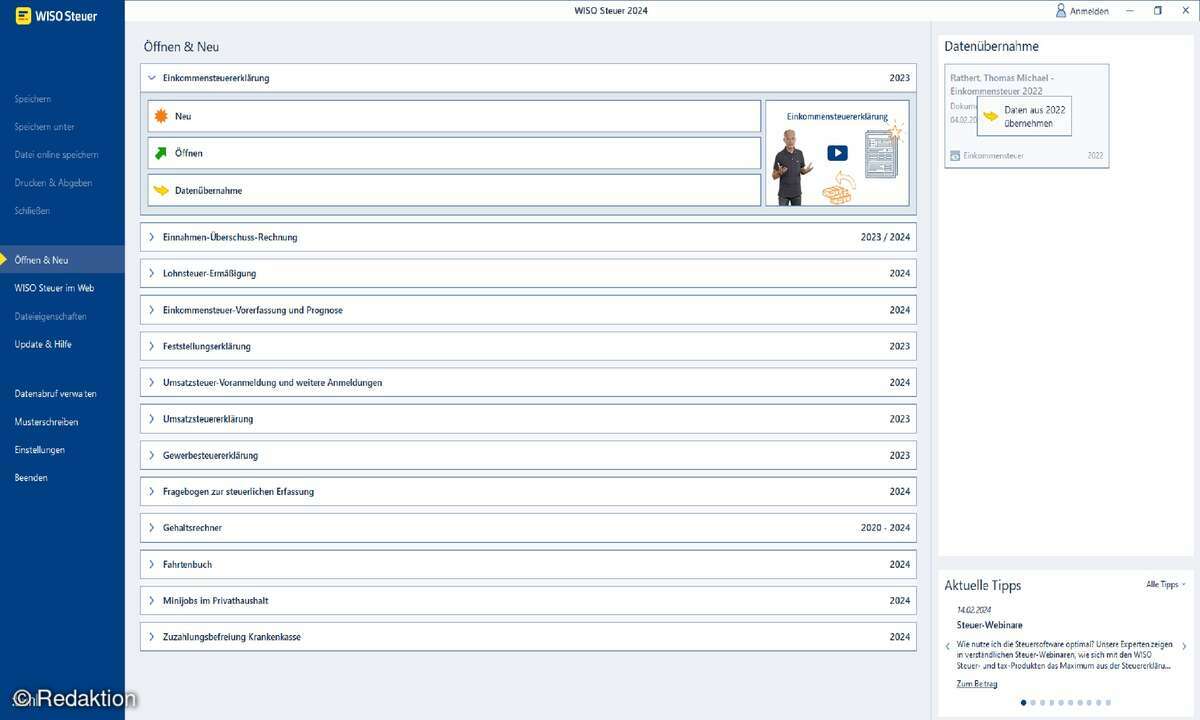The width and height of the screenshot is (1200, 720).
Task: Select the first tip pagination dot
Action: (1022, 702)
